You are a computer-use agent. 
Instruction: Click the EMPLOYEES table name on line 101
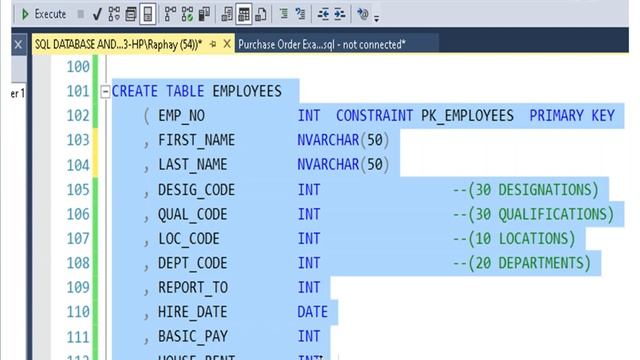pyautogui.click(x=247, y=91)
